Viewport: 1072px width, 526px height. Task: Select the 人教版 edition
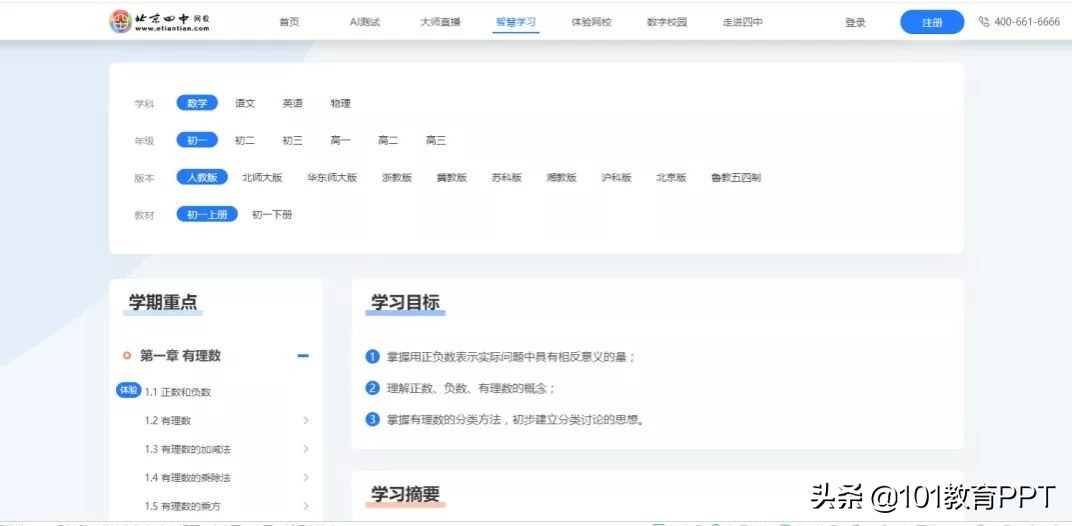click(x=202, y=177)
